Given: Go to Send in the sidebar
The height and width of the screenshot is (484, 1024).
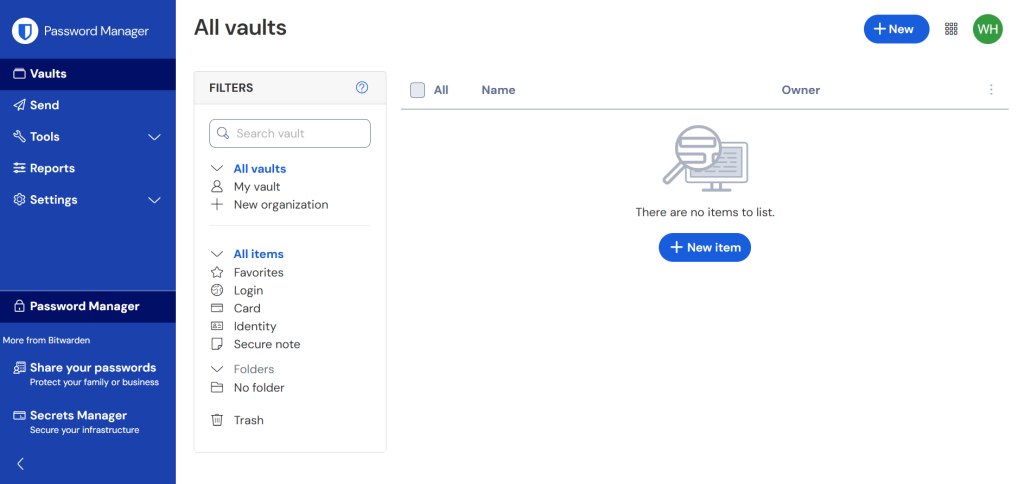Looking at the screenshot, I should tap(44, 105).
